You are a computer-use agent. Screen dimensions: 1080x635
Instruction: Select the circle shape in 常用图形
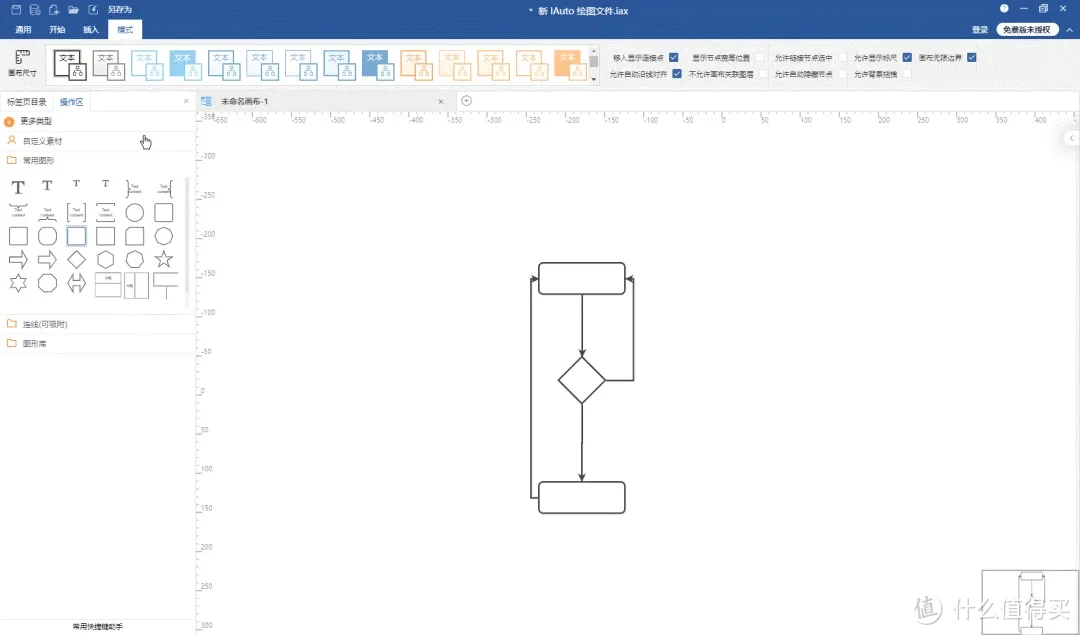click(135, 213)
